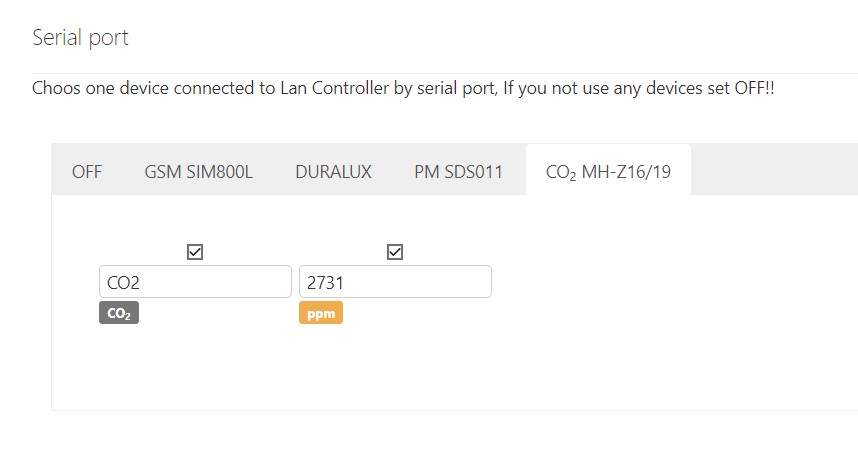The height and width of the screenshot is (461, 858).
Task: Click the word "Choos" starting the description
Action: coord(55,88)
